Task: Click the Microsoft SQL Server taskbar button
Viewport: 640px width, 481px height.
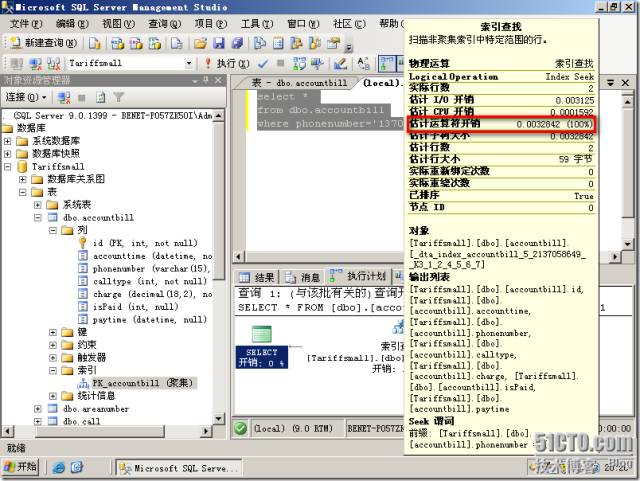Action: pos(179,468)
